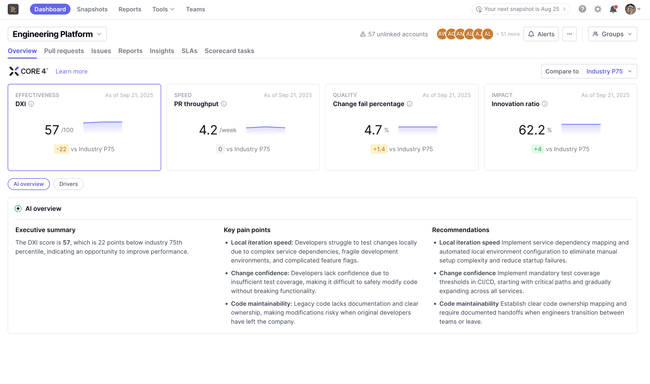
Task: Click the app logo in top-left corner
Action: pos(13,9)
